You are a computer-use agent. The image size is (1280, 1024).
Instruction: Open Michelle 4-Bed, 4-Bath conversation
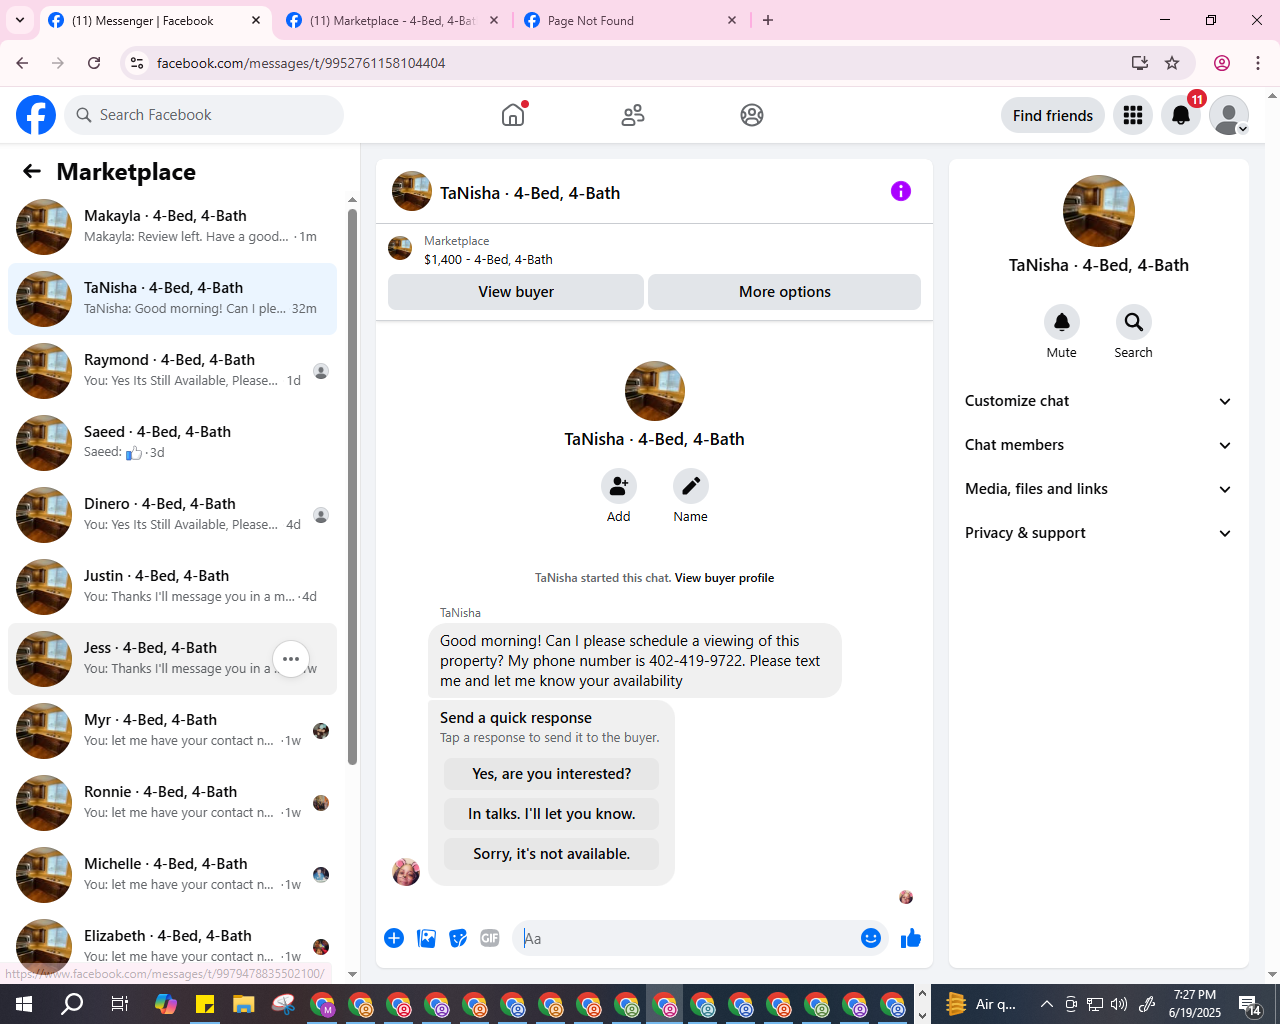(172, 875)
